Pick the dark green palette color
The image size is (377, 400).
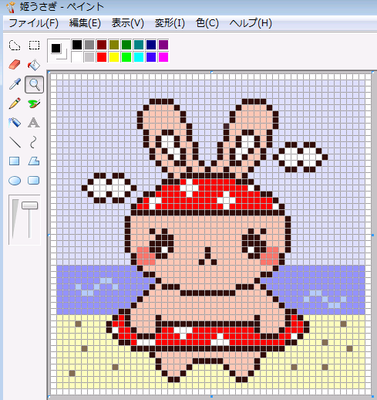[x=126, y=44]
